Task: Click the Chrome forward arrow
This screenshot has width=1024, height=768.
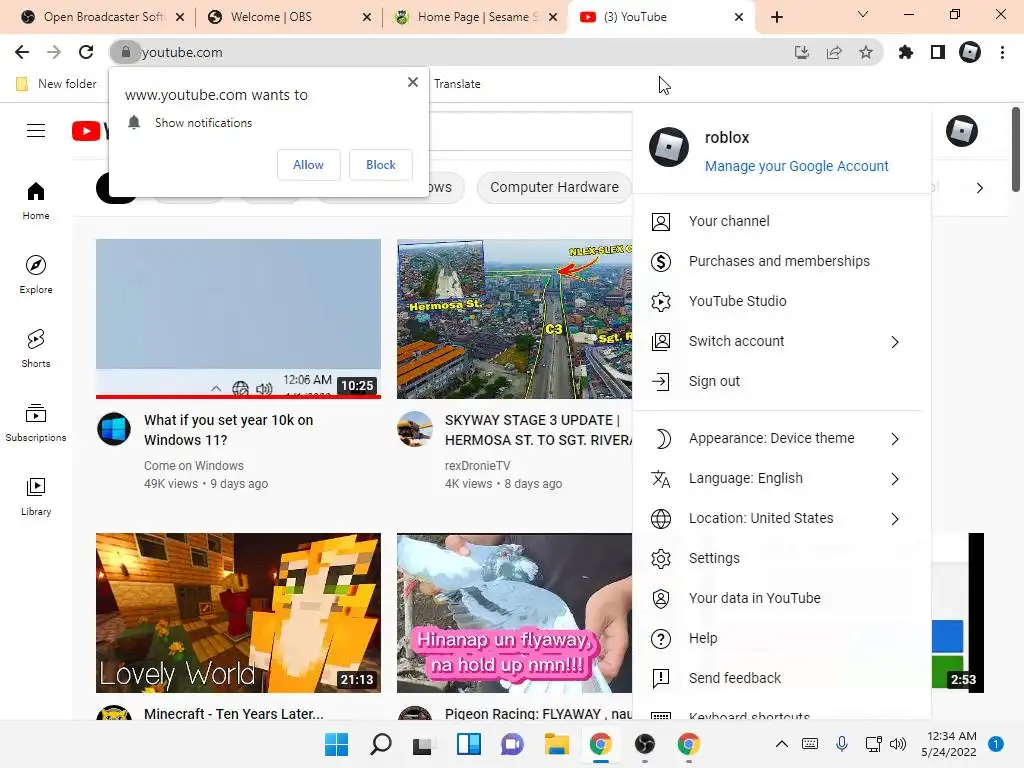Action: pos(54,52)
